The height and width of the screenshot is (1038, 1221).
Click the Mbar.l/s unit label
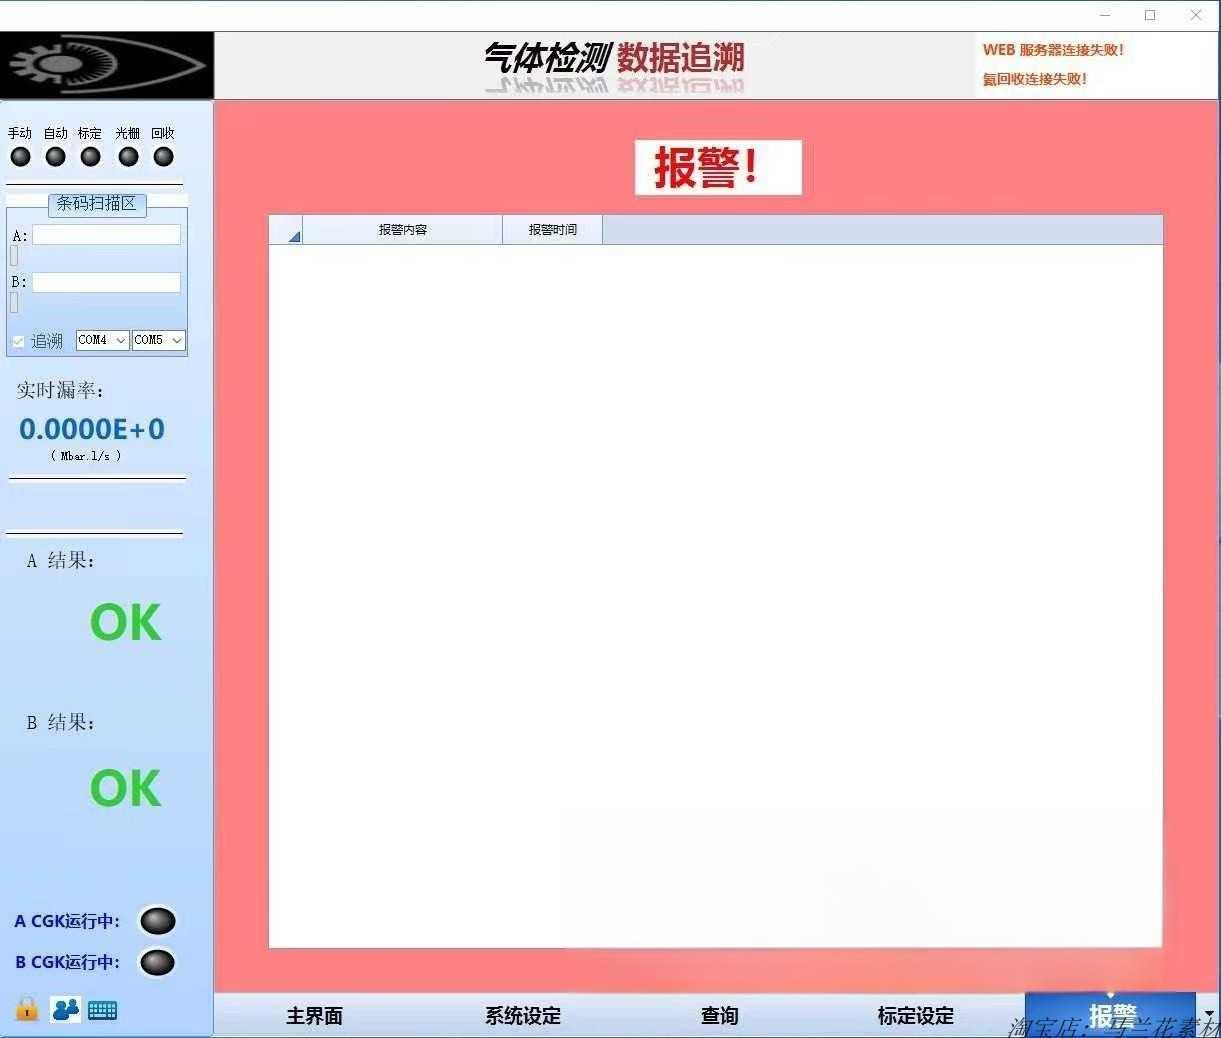(x=86, y=456)
